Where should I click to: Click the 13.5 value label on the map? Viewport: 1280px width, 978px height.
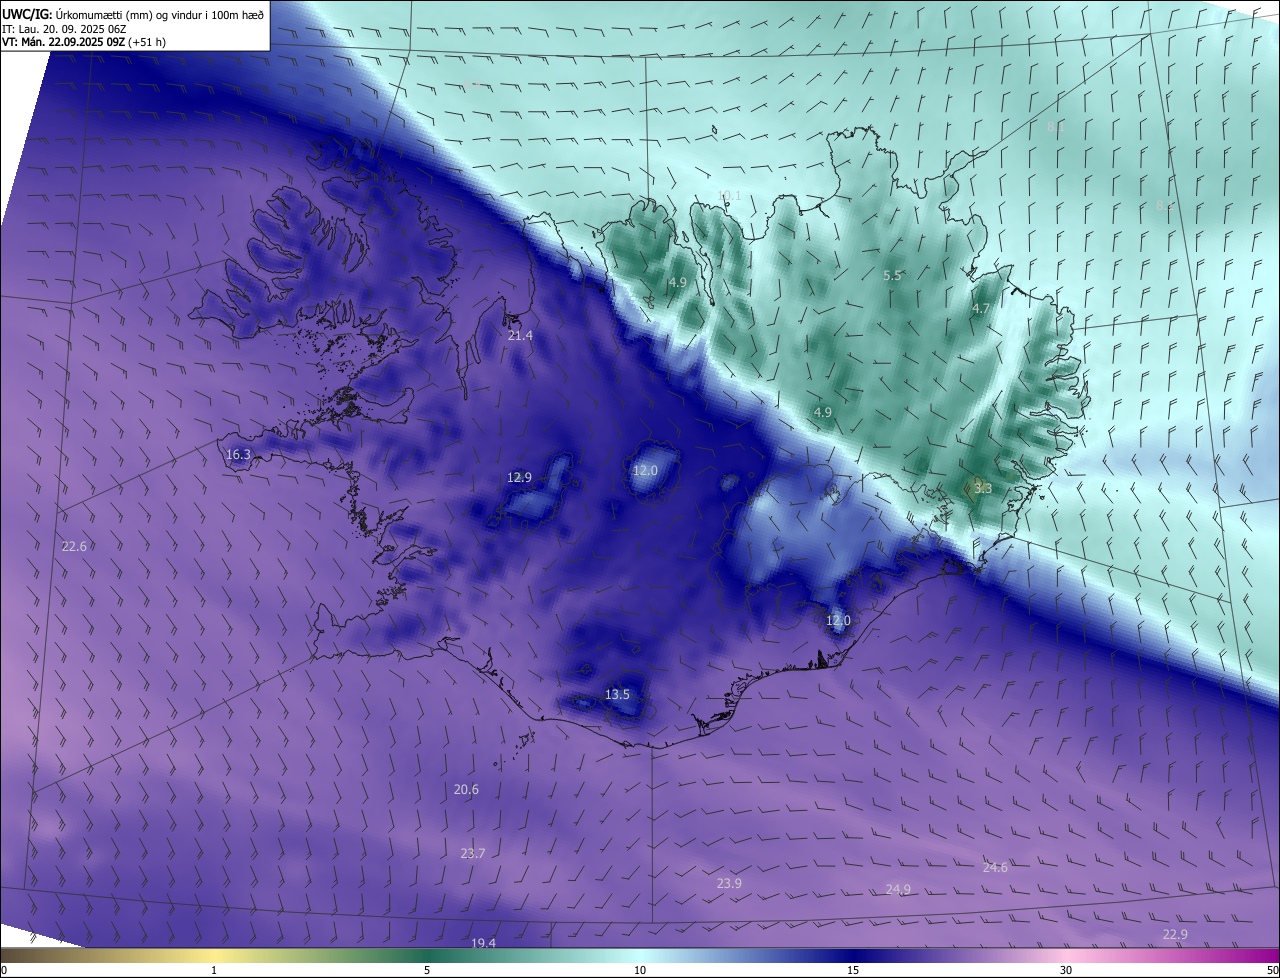point(617,694)
